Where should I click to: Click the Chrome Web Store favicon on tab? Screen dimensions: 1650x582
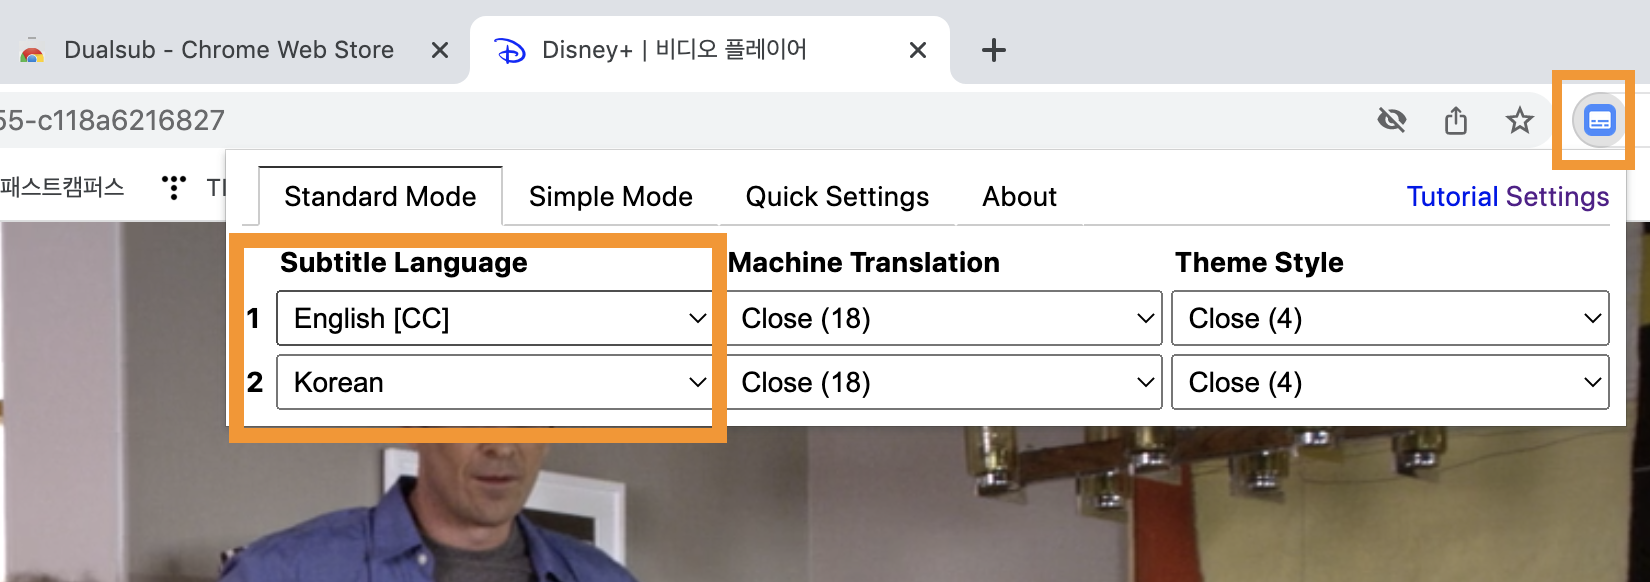(x=32, y=51)
